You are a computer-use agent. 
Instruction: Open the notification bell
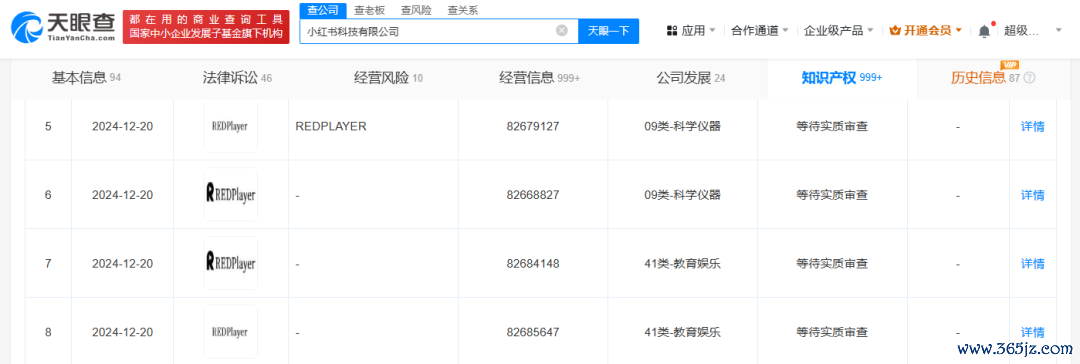pyautogui.click(x=984, y=31)
